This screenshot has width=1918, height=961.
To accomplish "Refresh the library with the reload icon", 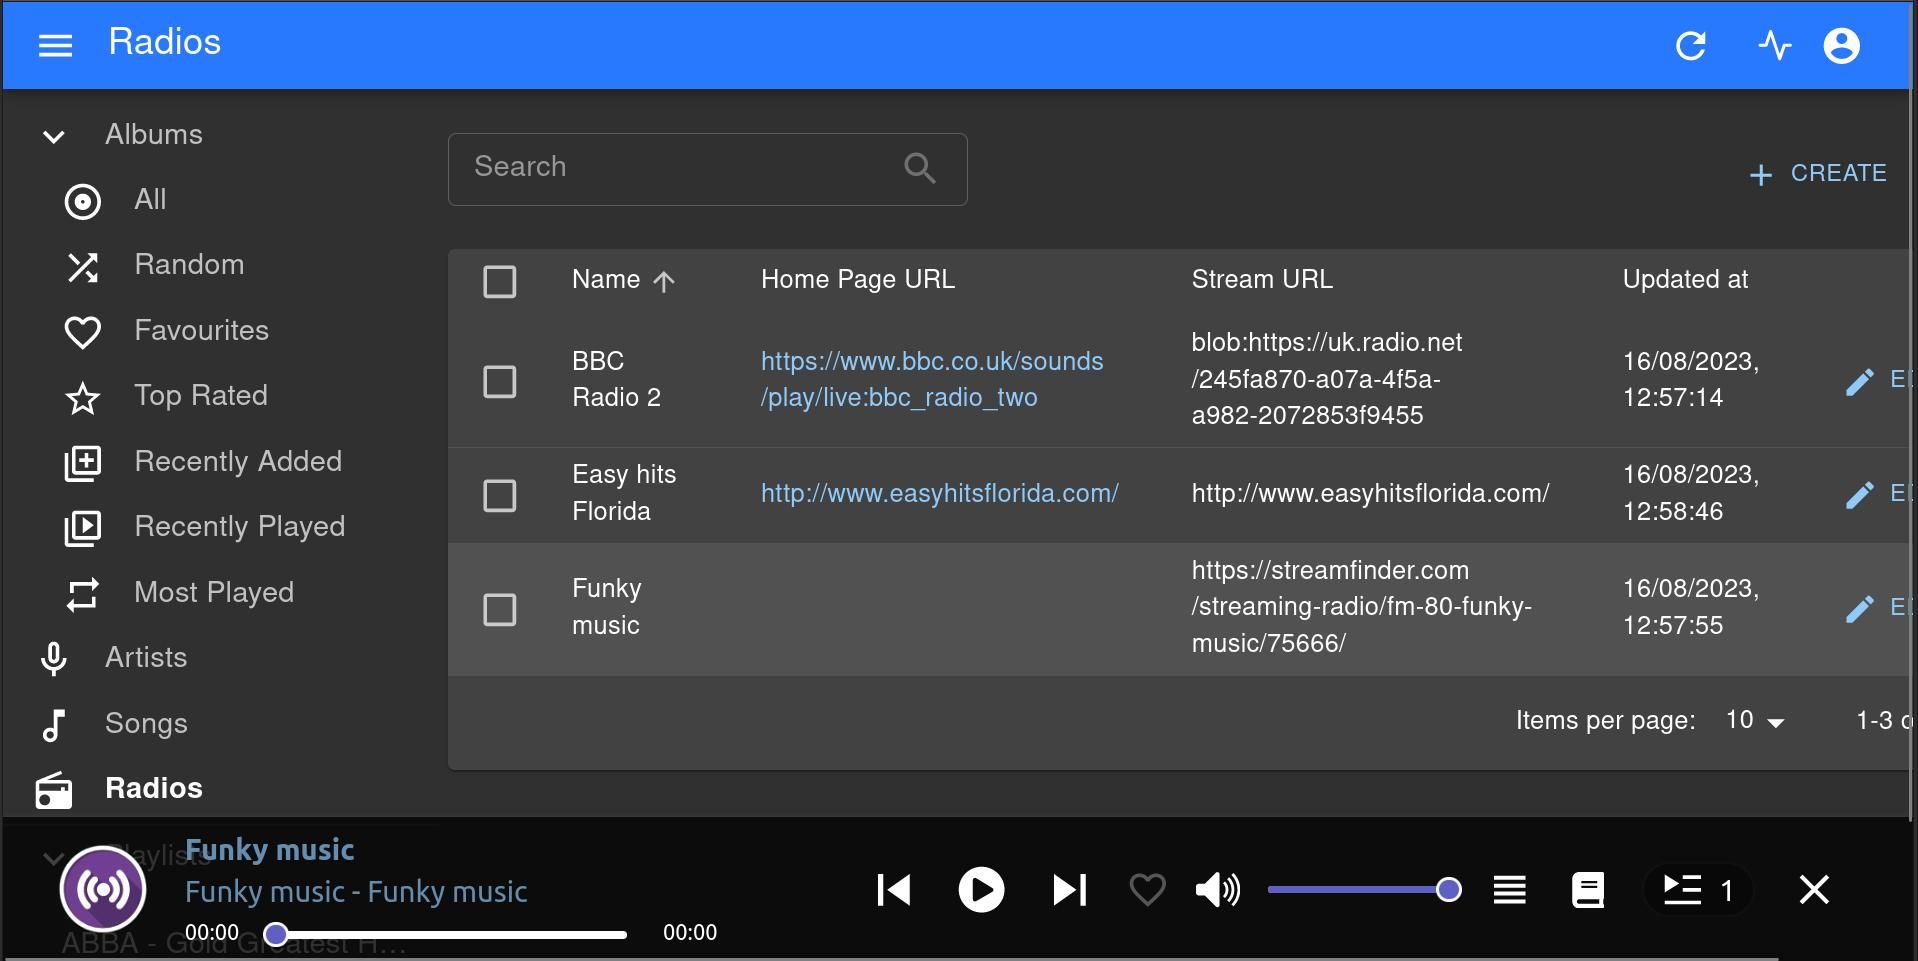I will [x=1691, y=45].
